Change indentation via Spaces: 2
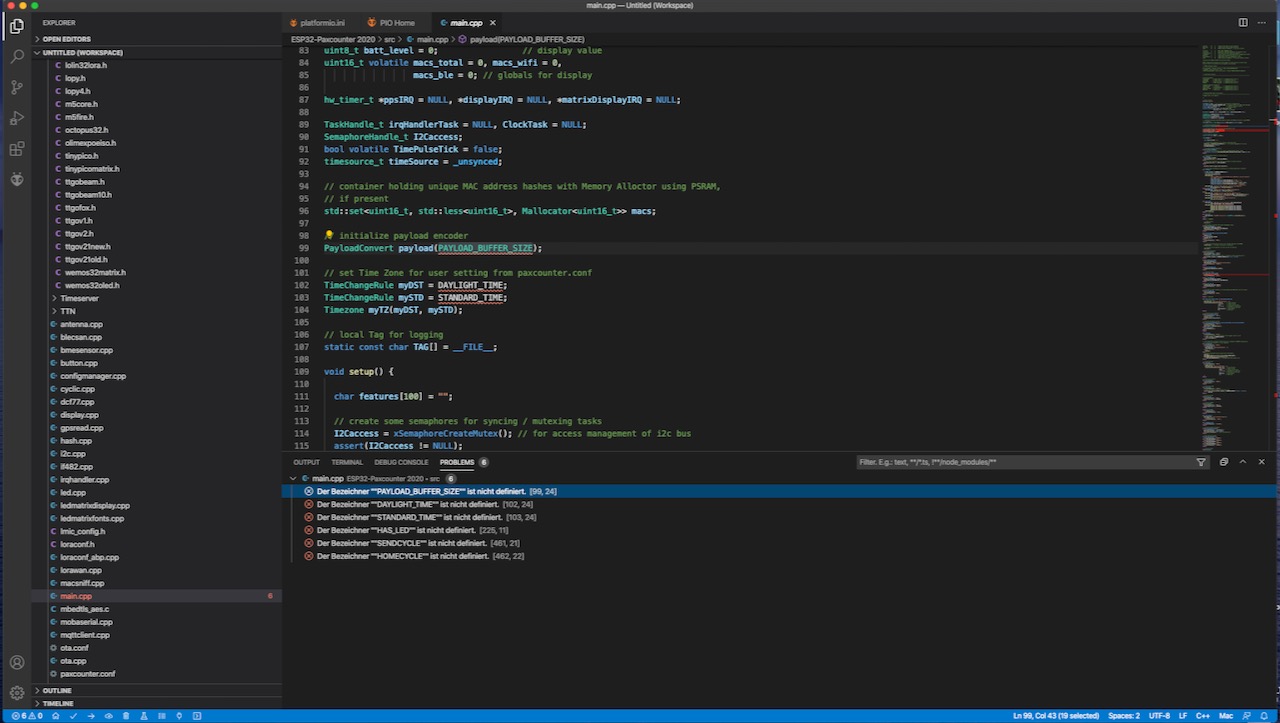 pos(1124,716)
